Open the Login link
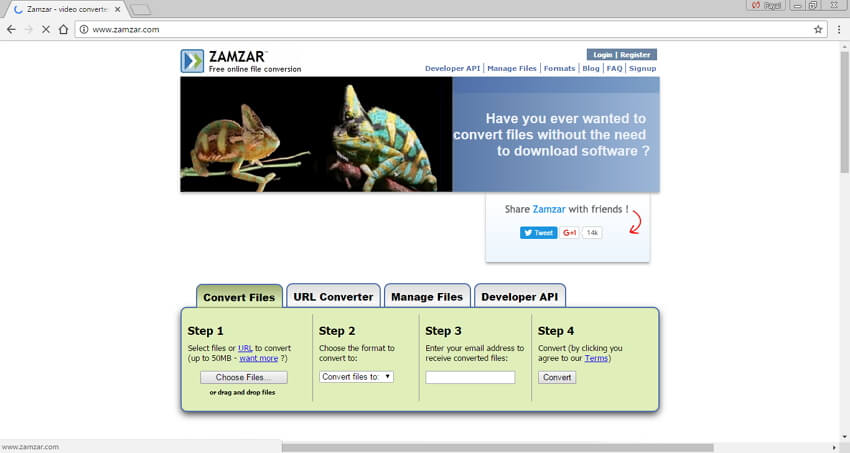The height and width of the screenshot is (453, 850). pyautogui.click(x=602, y=55)
